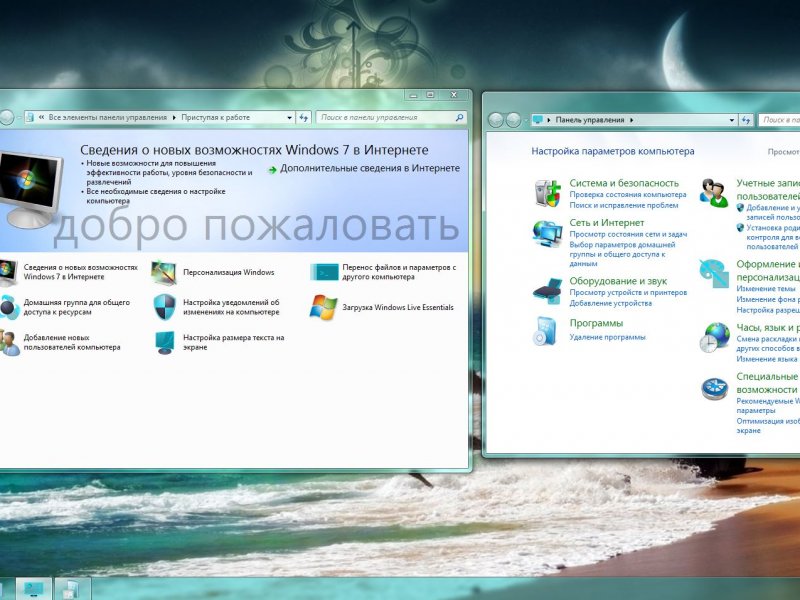Open the Часы, язык globe and clock icon
This screenshot has height=600, width=800.
715,337
